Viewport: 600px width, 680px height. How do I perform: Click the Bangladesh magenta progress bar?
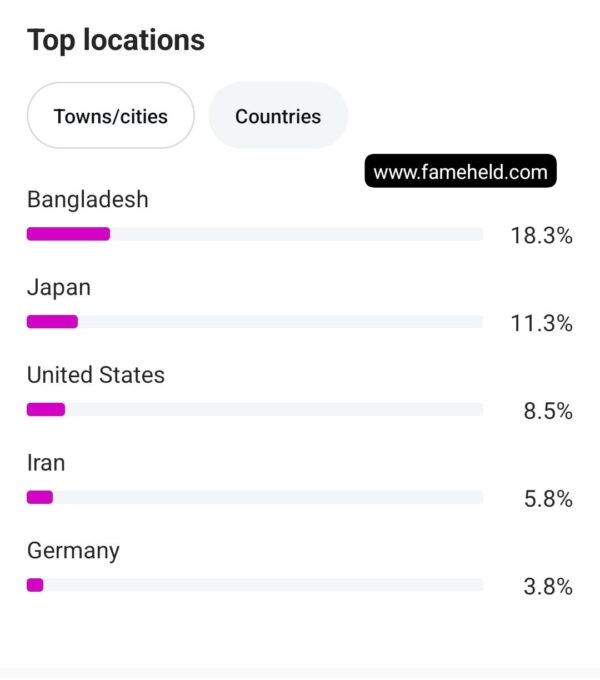tap(68, 234)
